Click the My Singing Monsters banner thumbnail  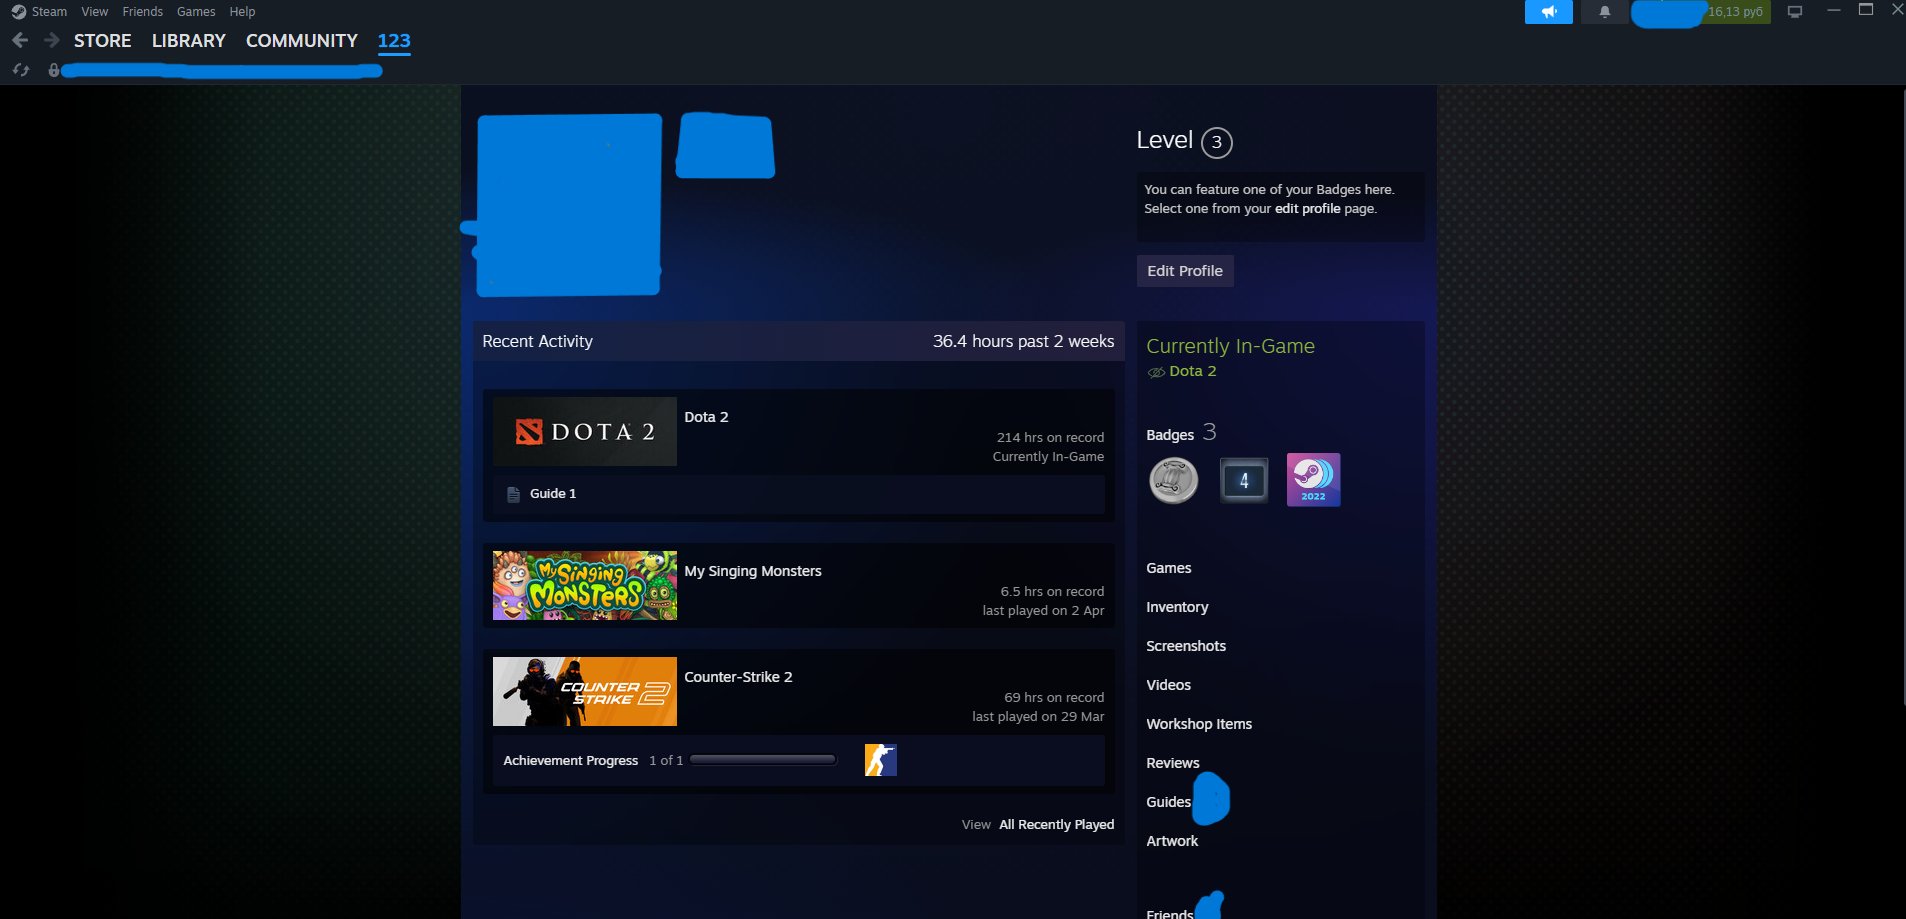585,585
